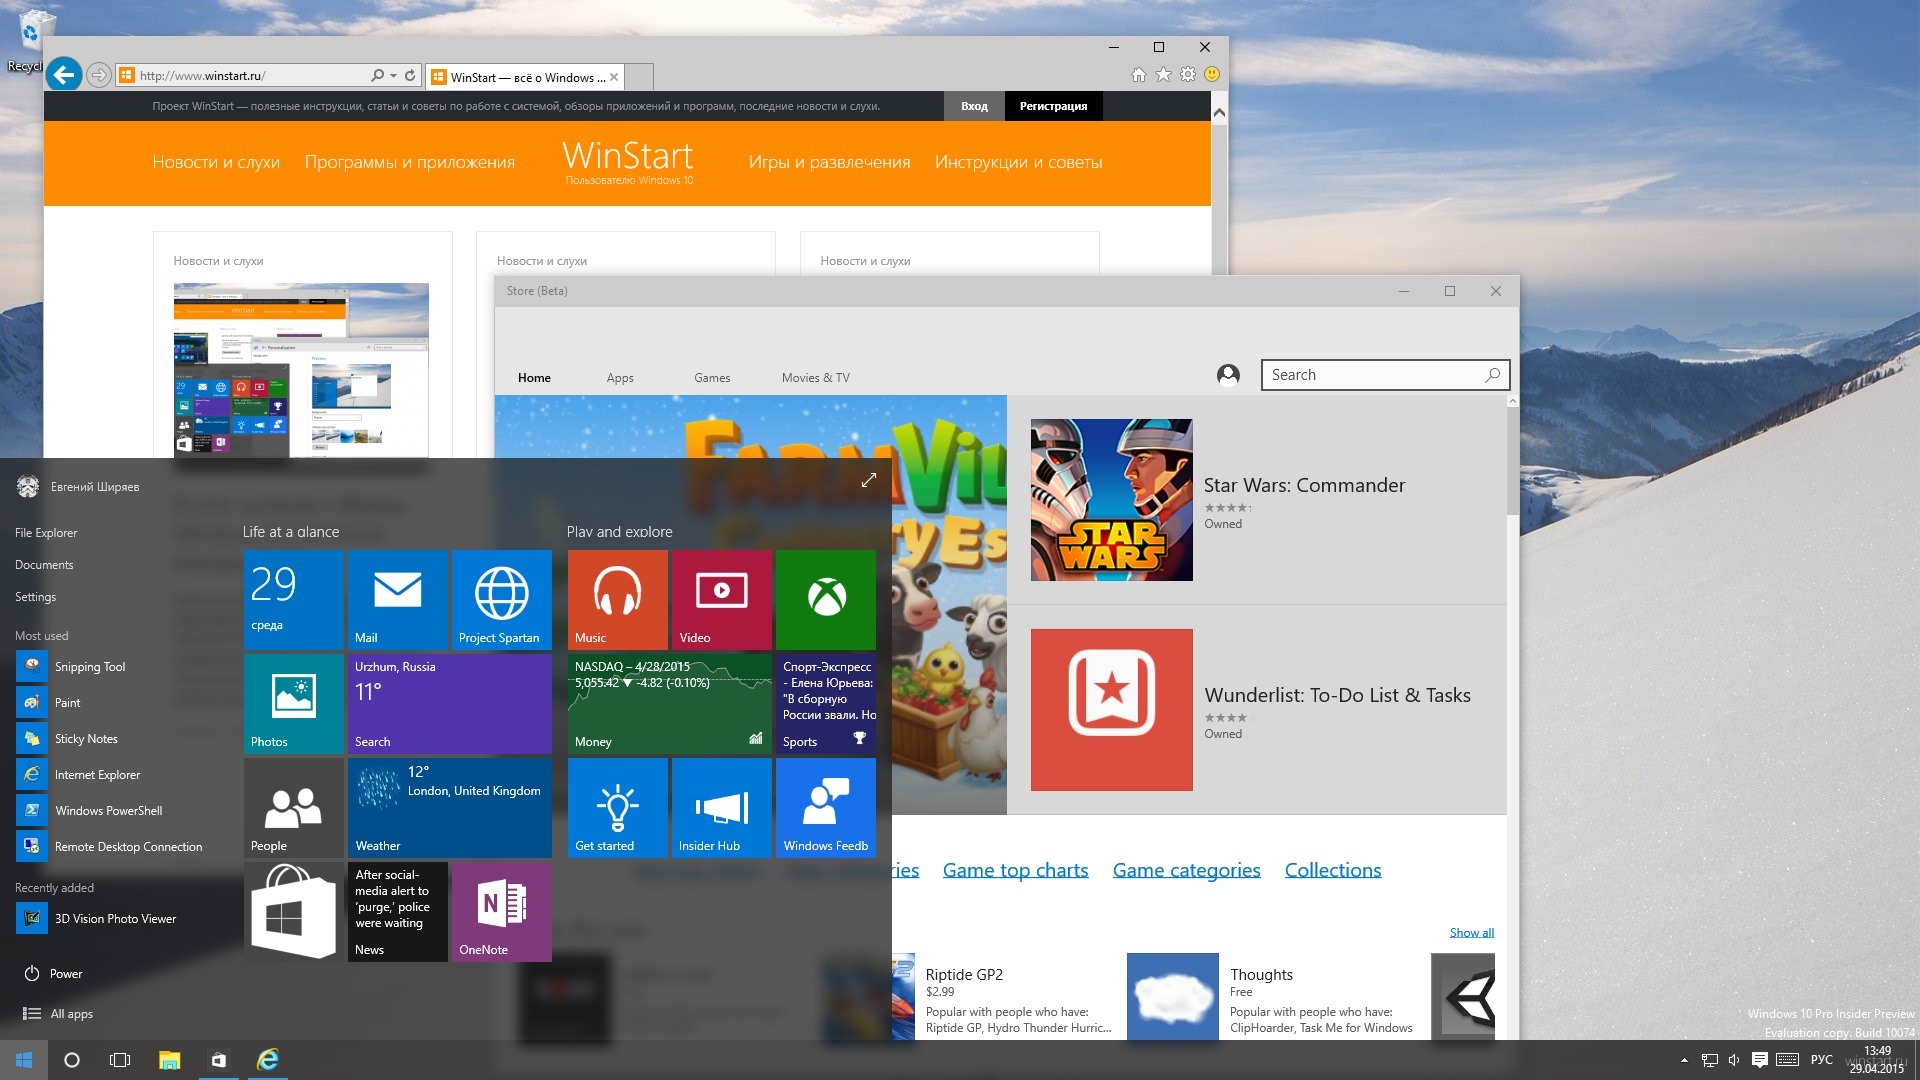Screen dimensions: 1920x1080
Task: Open 3D Vision Photo Viewer
Action: coord(115,919)
